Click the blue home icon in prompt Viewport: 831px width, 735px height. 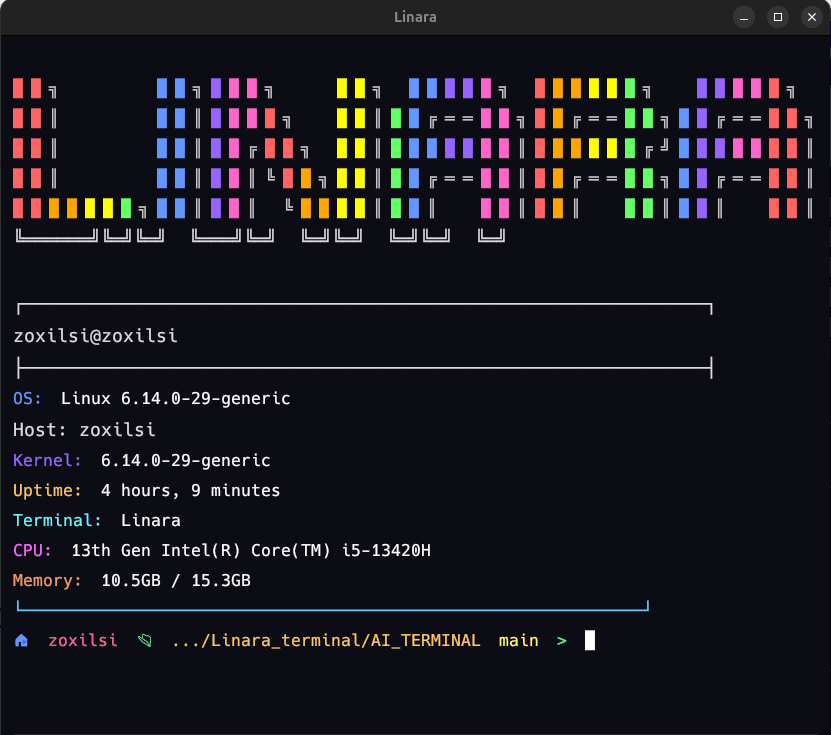21,641
